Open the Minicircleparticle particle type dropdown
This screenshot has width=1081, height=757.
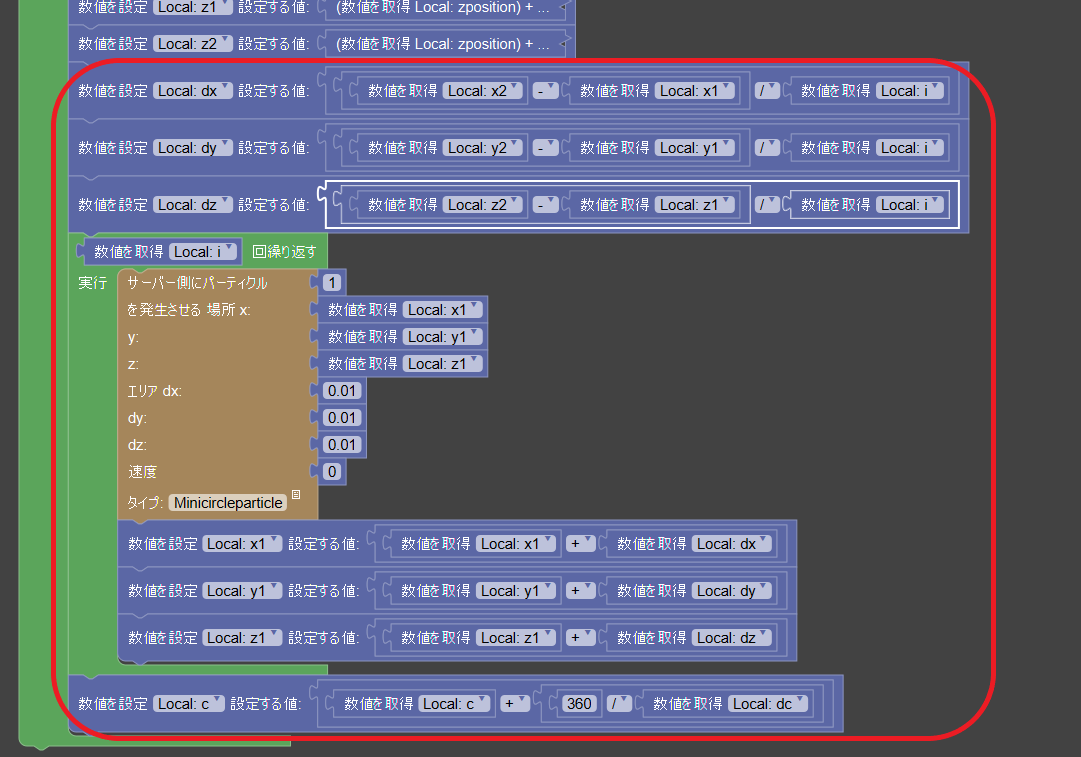226,502
